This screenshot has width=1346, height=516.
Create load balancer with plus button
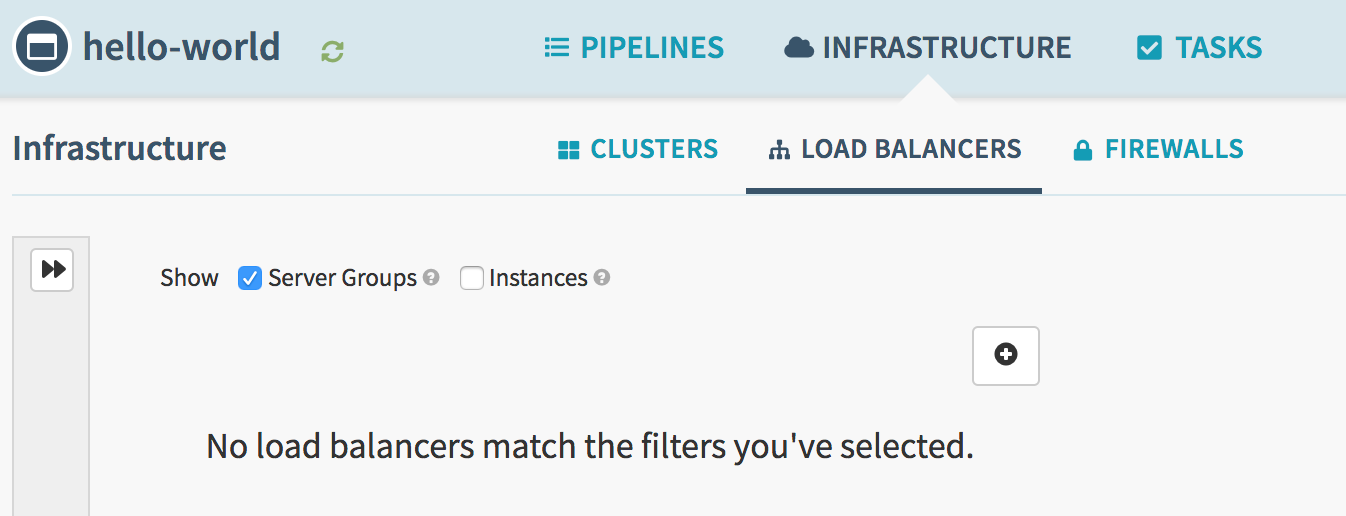tap(1006, 355)
